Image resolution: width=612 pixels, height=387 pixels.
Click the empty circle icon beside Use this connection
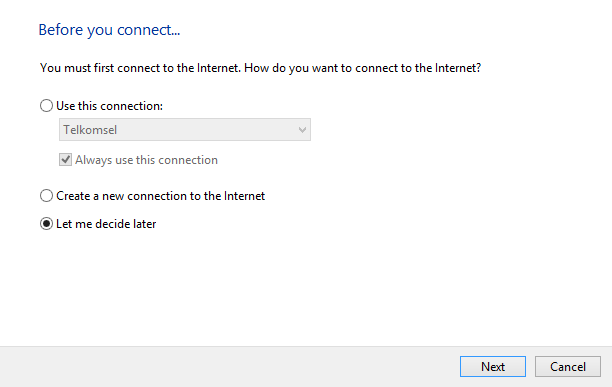46,106
